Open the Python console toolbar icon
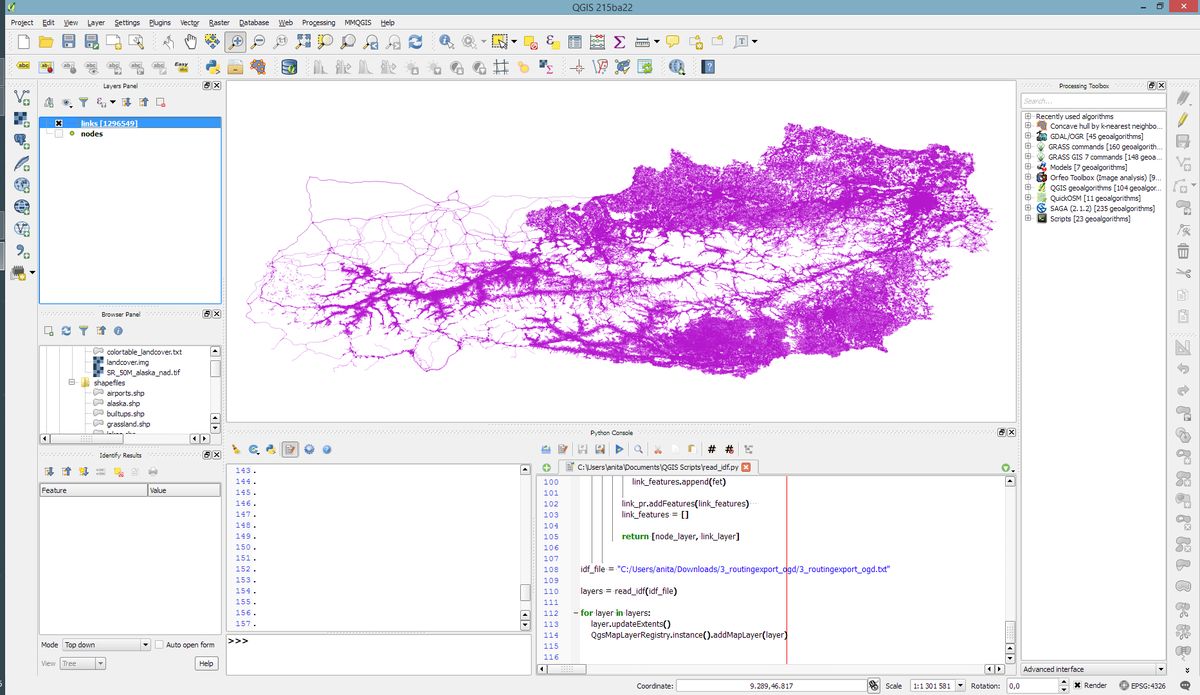 point(212,67)
